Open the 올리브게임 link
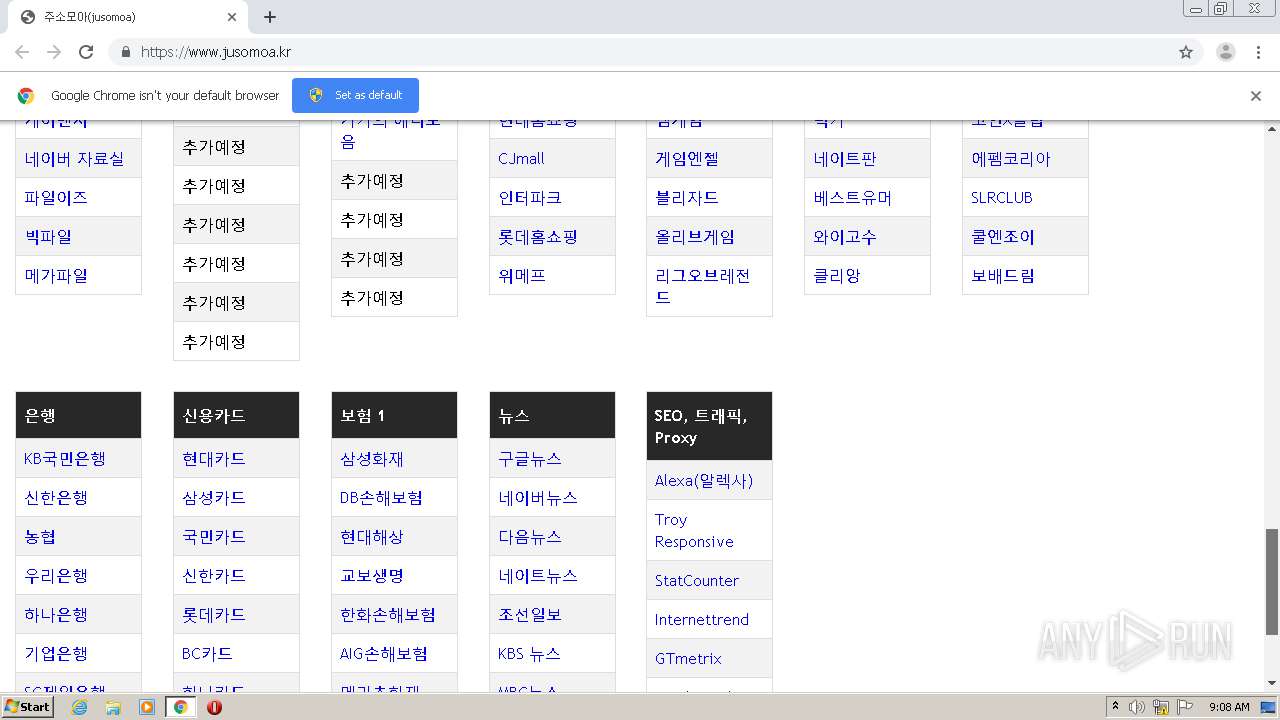 (x=695, y=237)
